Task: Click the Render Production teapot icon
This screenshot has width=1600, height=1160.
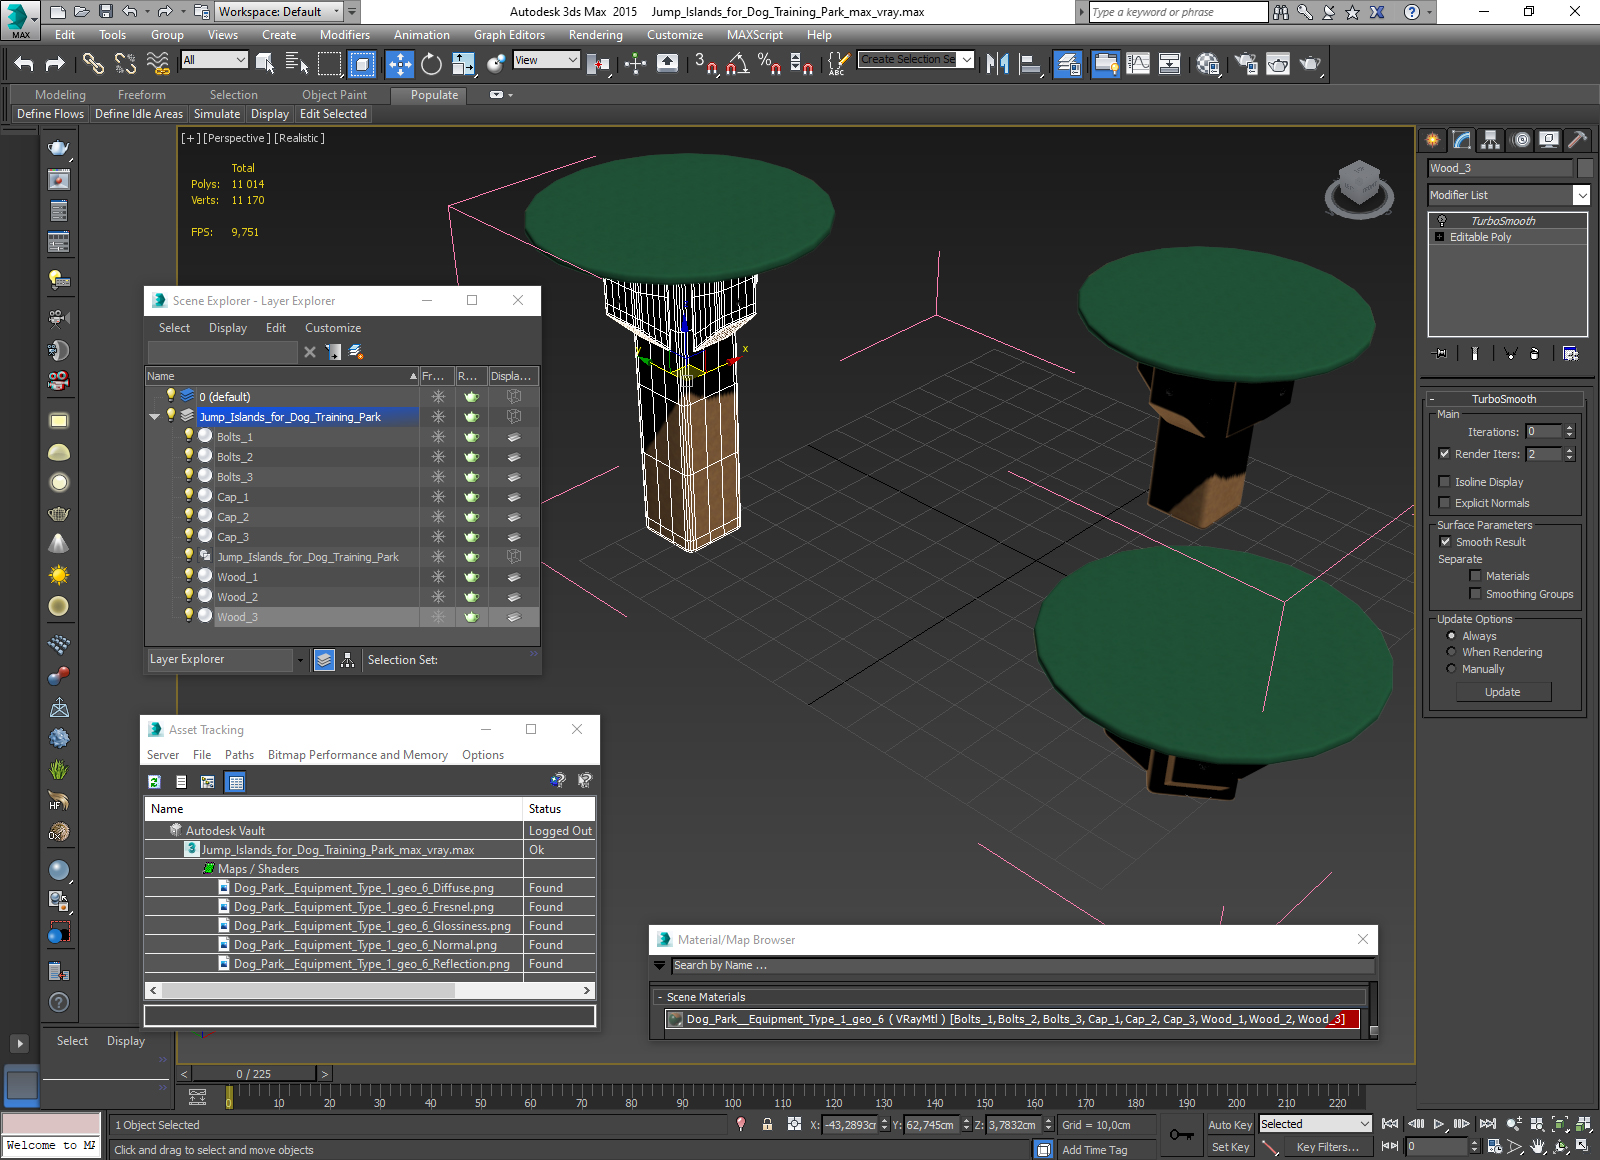Action: click(x=1310, y=64)
